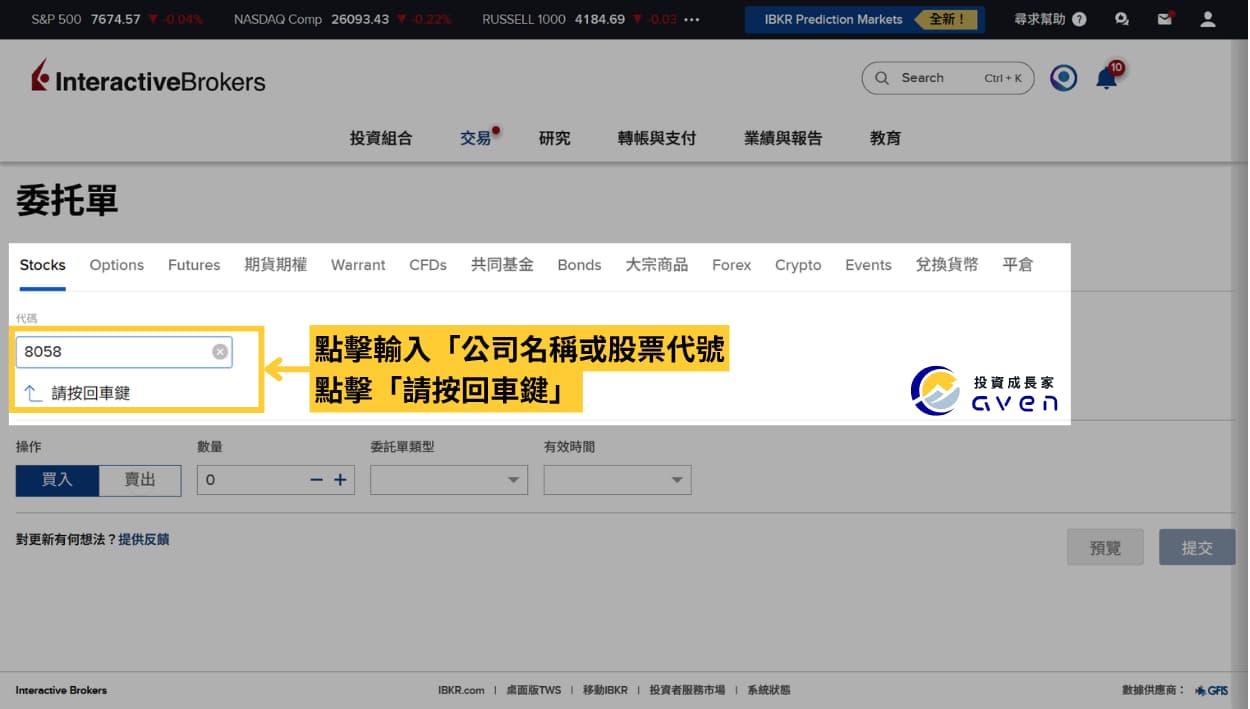This screenshot has height=709, width=1250.
Task: Click the Search box with Ctrl+K
Action: click(947, 78)
